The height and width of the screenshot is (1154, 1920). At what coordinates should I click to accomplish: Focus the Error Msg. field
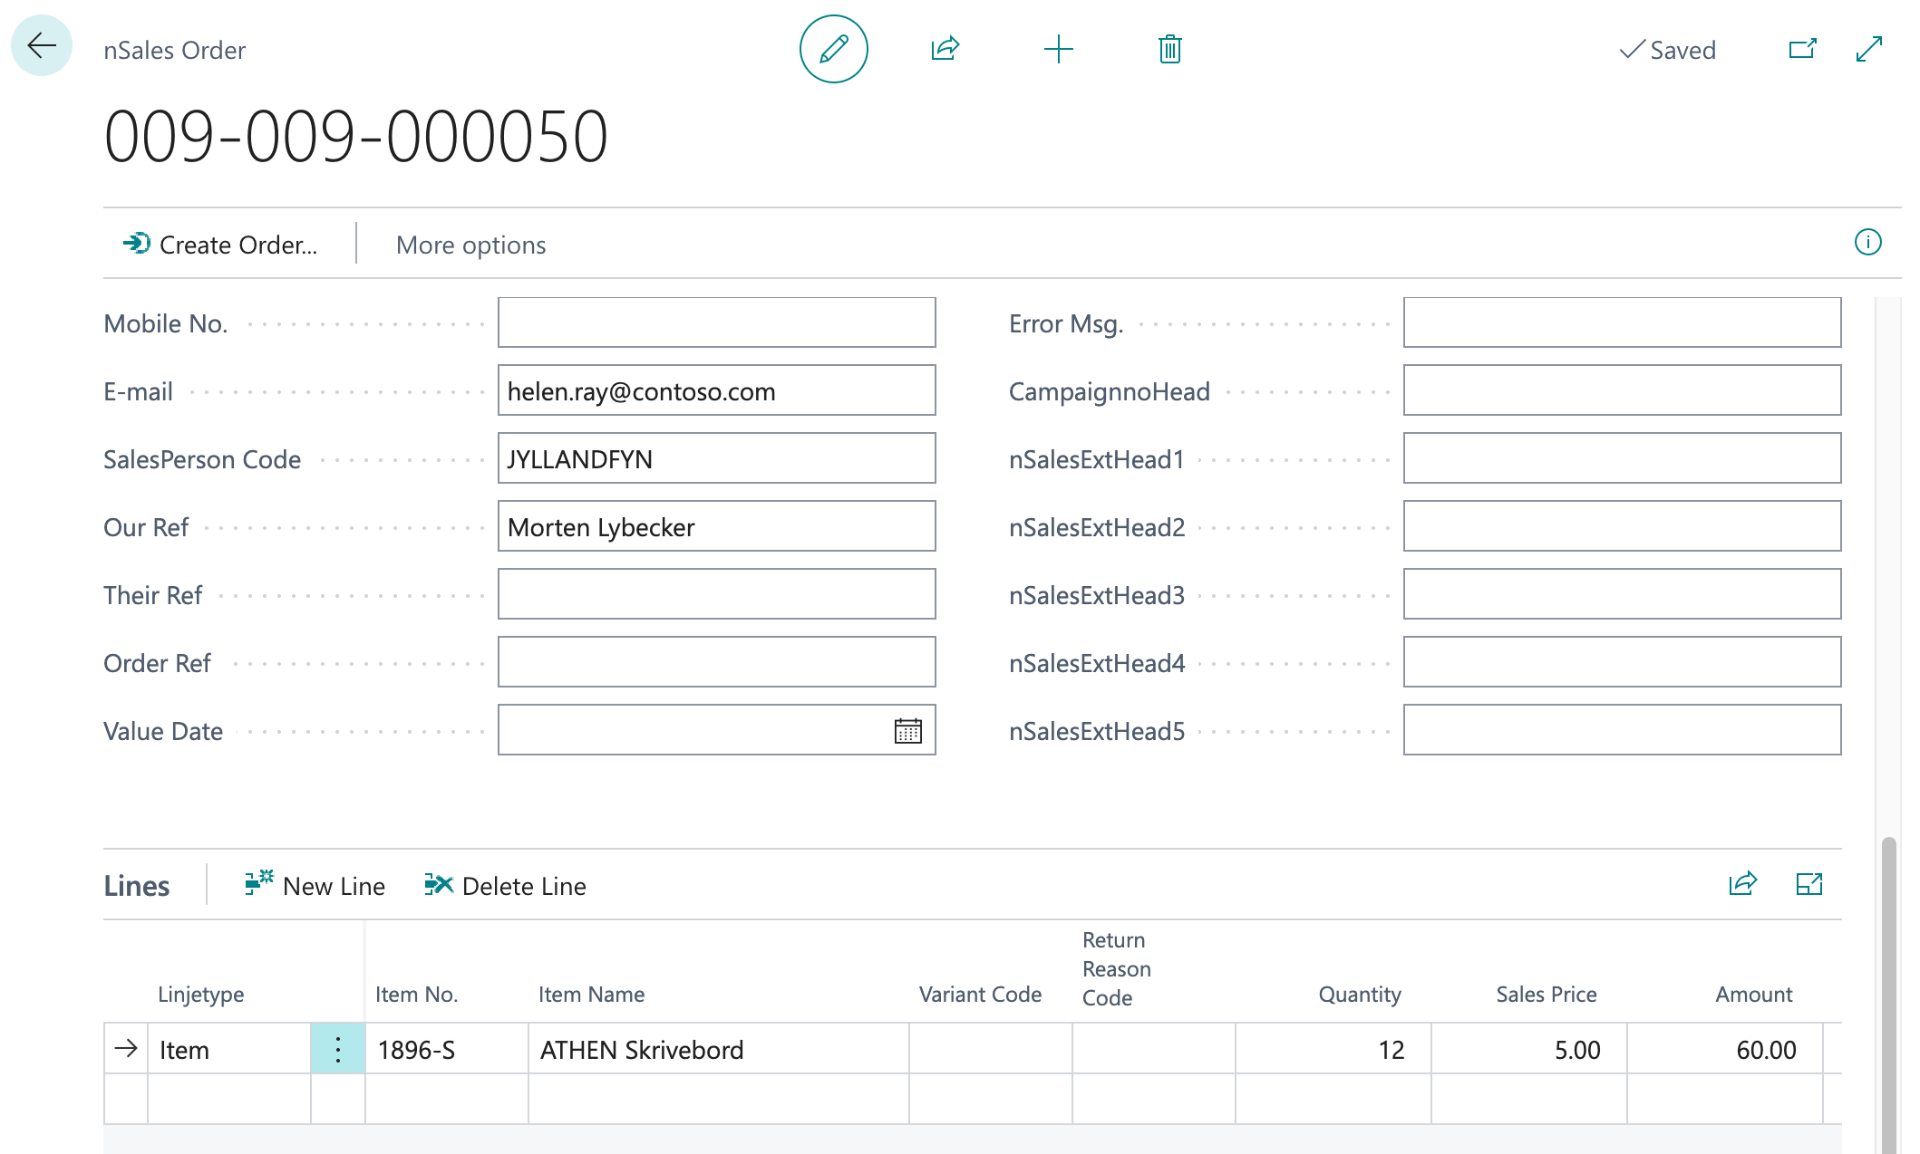click(x=1621, y=322)
